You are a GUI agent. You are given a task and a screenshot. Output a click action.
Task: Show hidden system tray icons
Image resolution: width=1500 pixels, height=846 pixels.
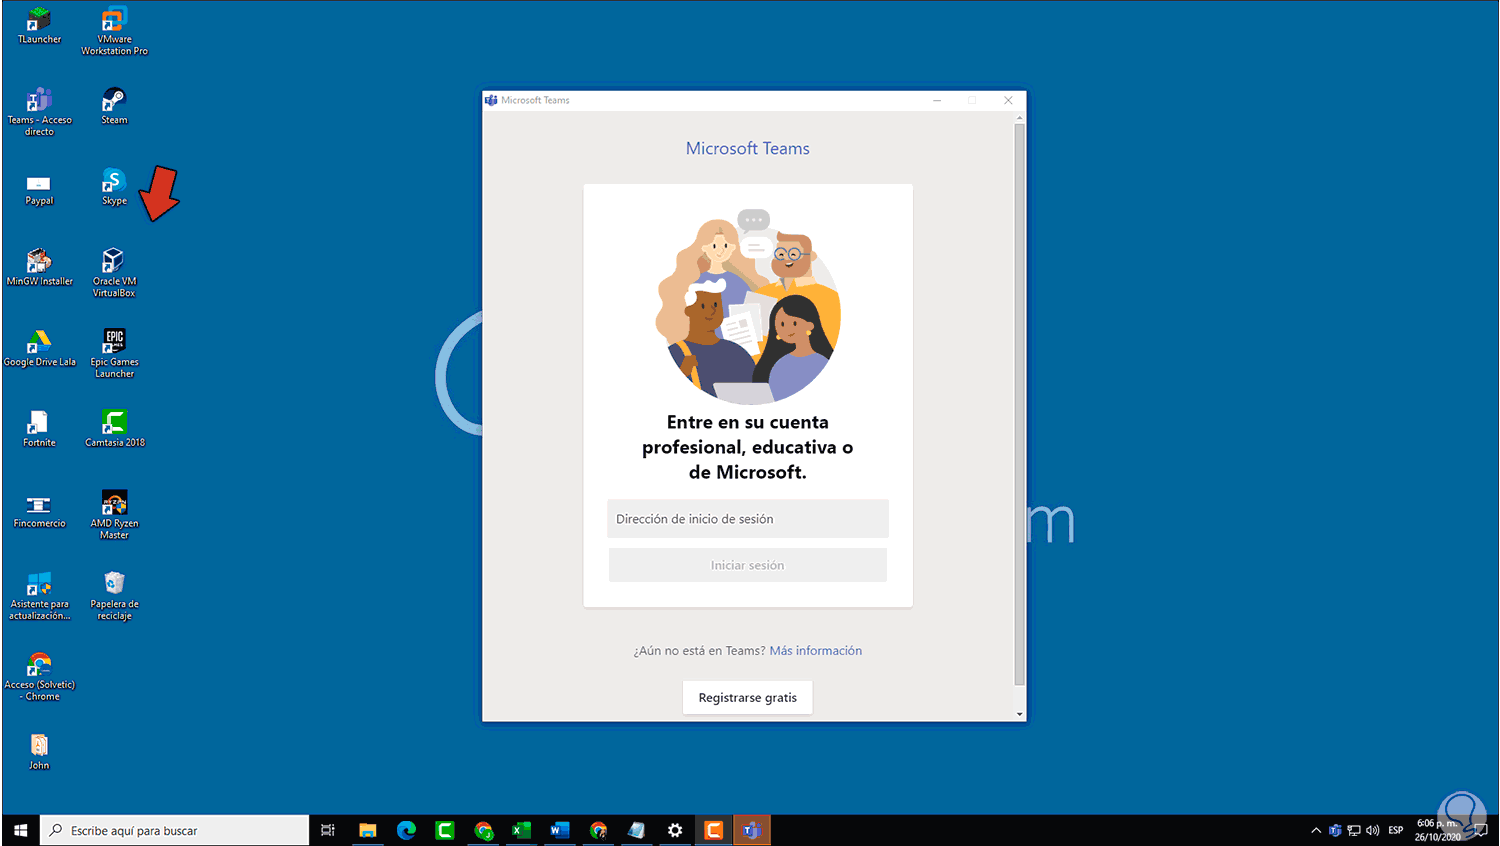1316,830
